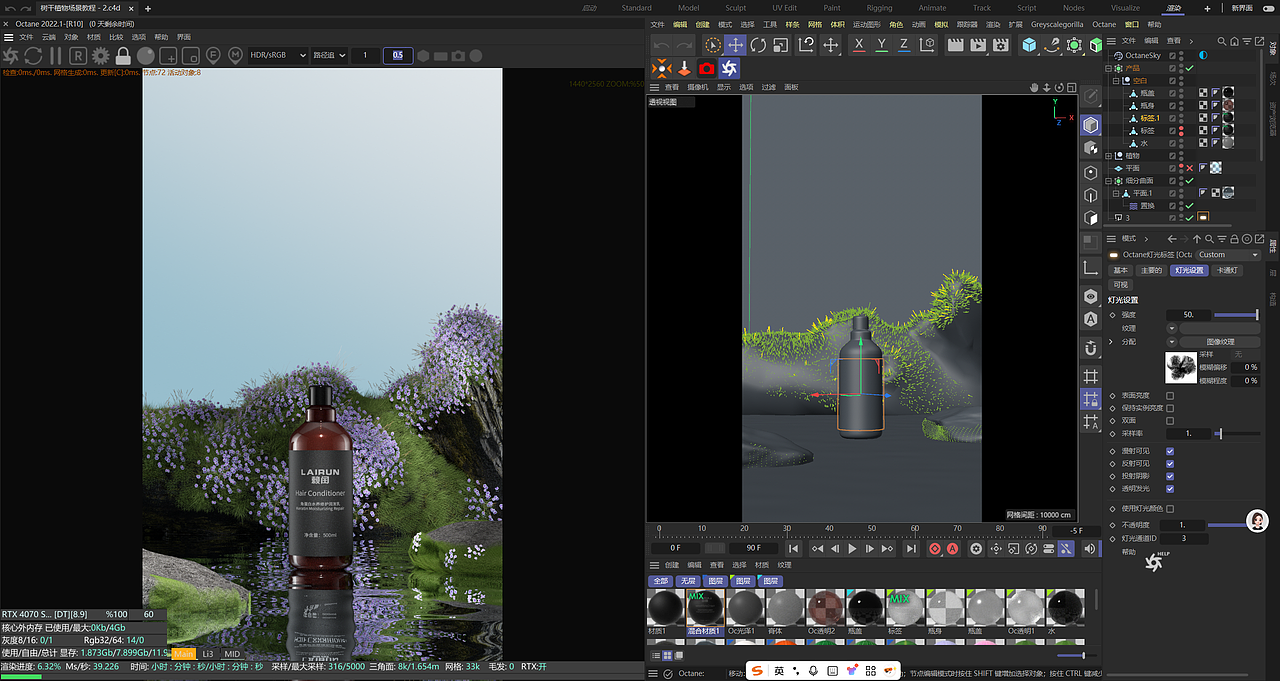The image size is (1280, 681).
Task: Toggle Z axis lock
Action: pos(904,45)
